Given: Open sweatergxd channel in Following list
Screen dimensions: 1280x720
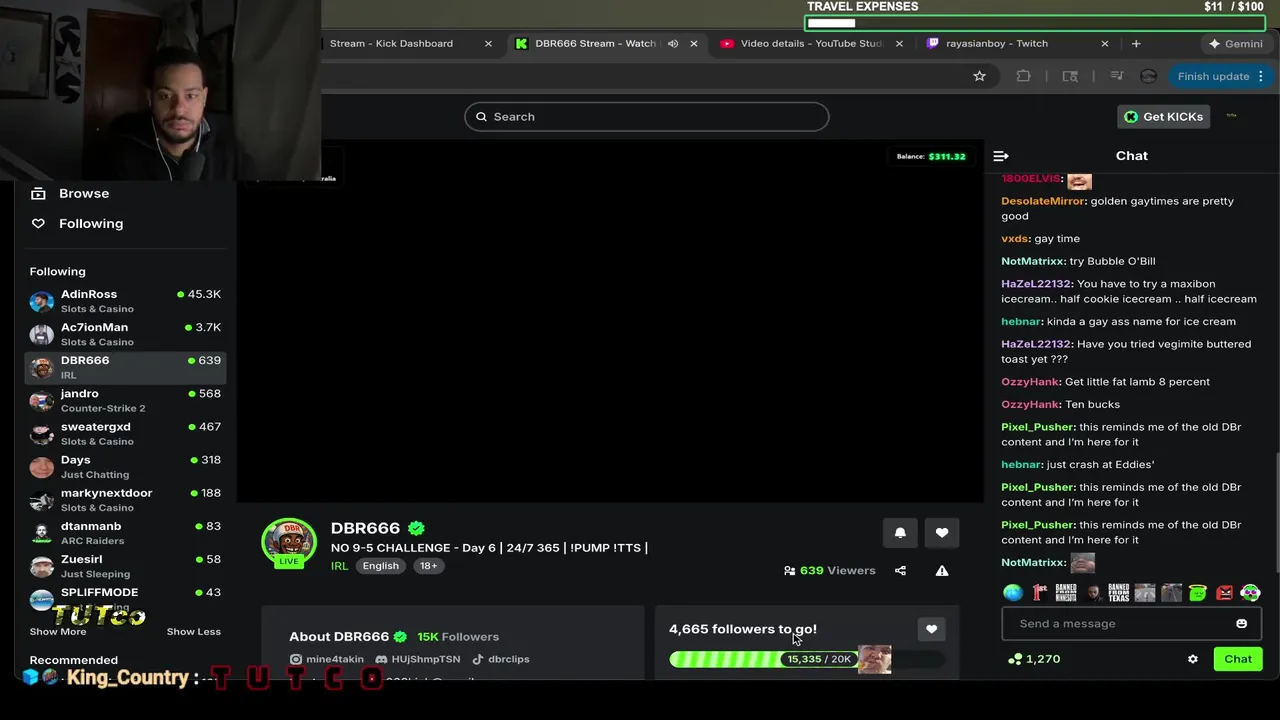Looking at the screenshot, I should click(x=125, y=433).
